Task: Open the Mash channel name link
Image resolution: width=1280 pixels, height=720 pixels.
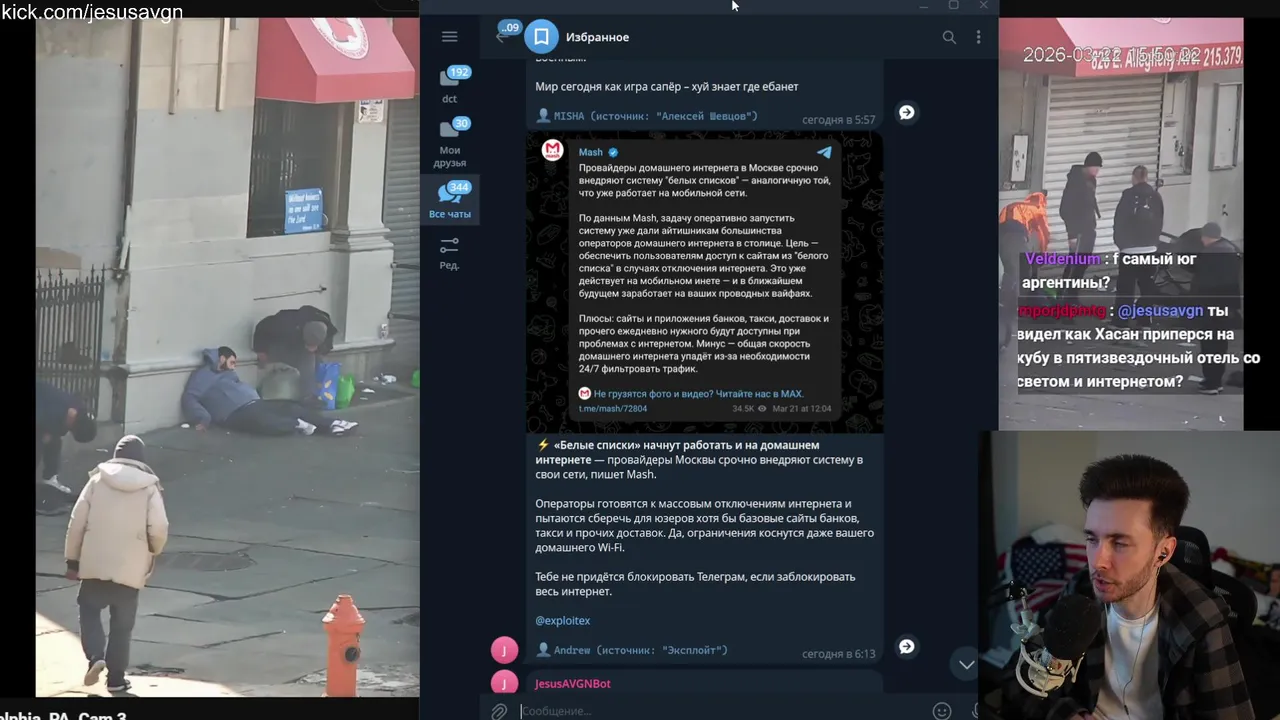Action: [x=590, y=152]
